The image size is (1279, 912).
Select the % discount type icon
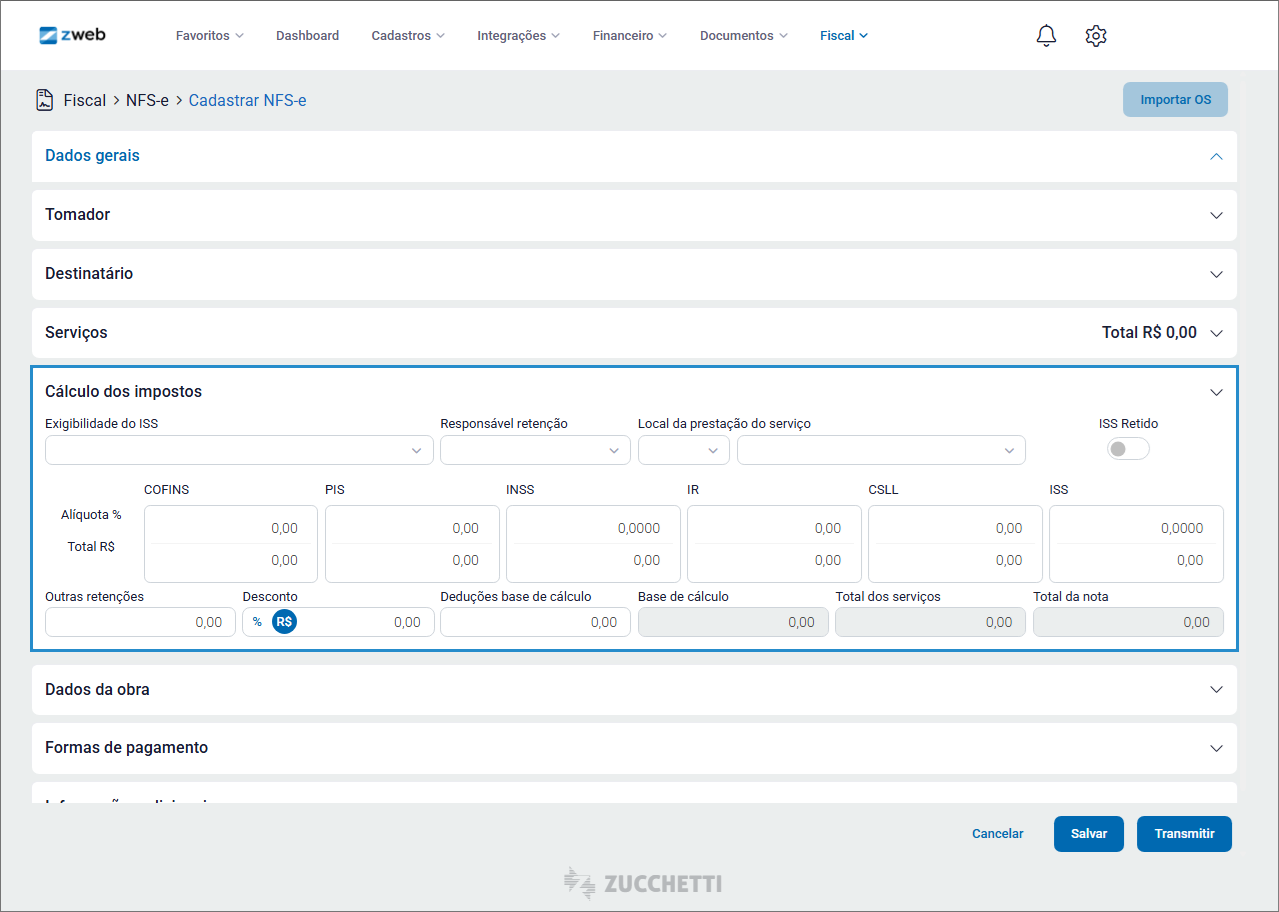tap(257, 622)
